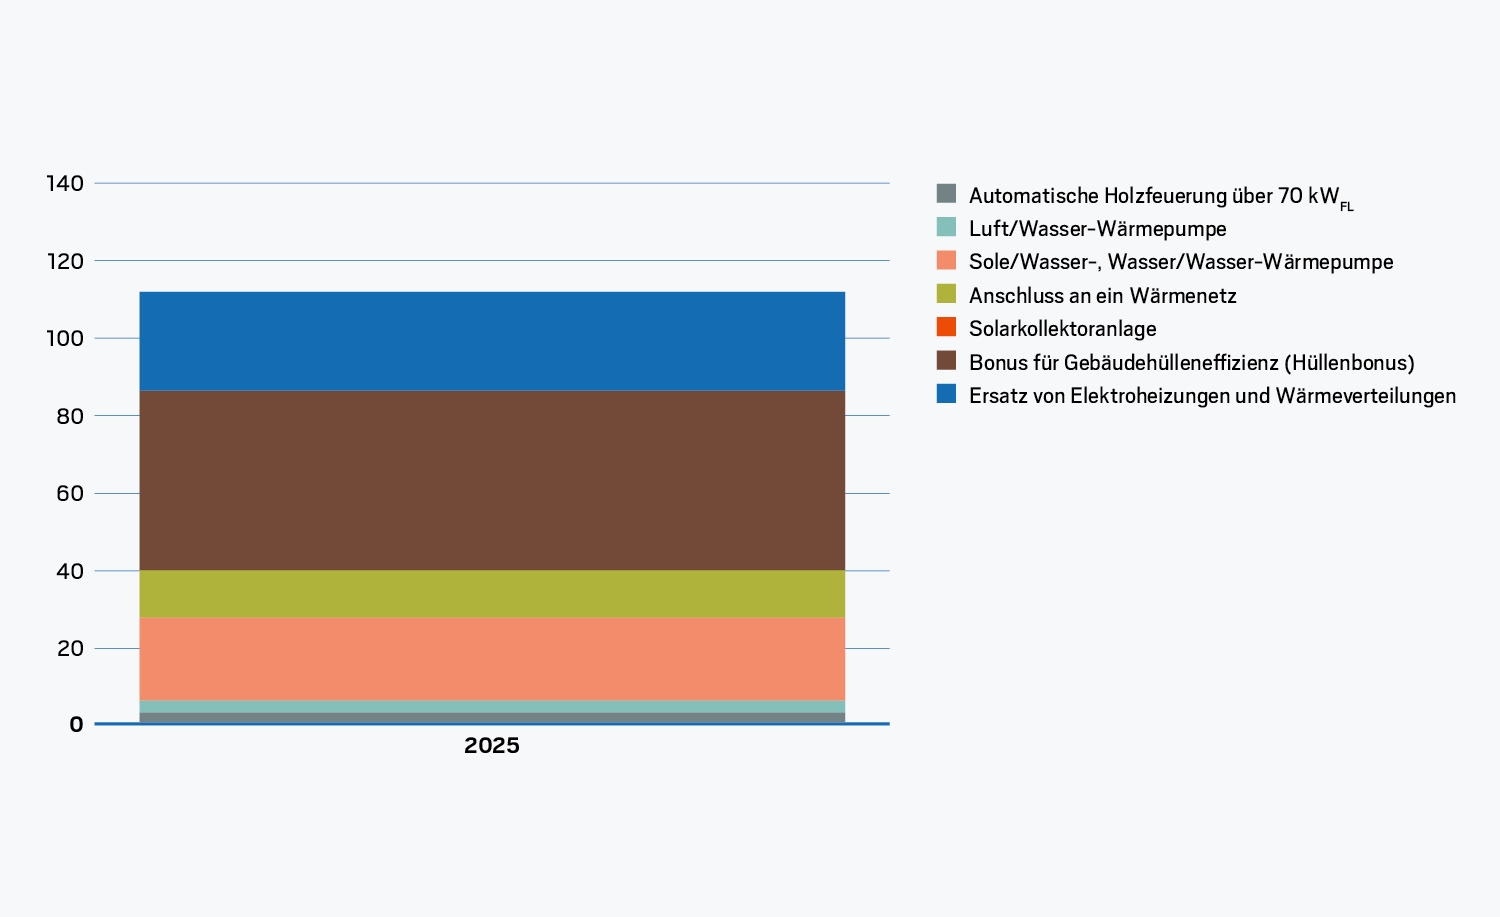
Task: Toggle Sole/Wasser-, Wasser/Wasser-Wärmepumpe legend label
Action: 1181,262
